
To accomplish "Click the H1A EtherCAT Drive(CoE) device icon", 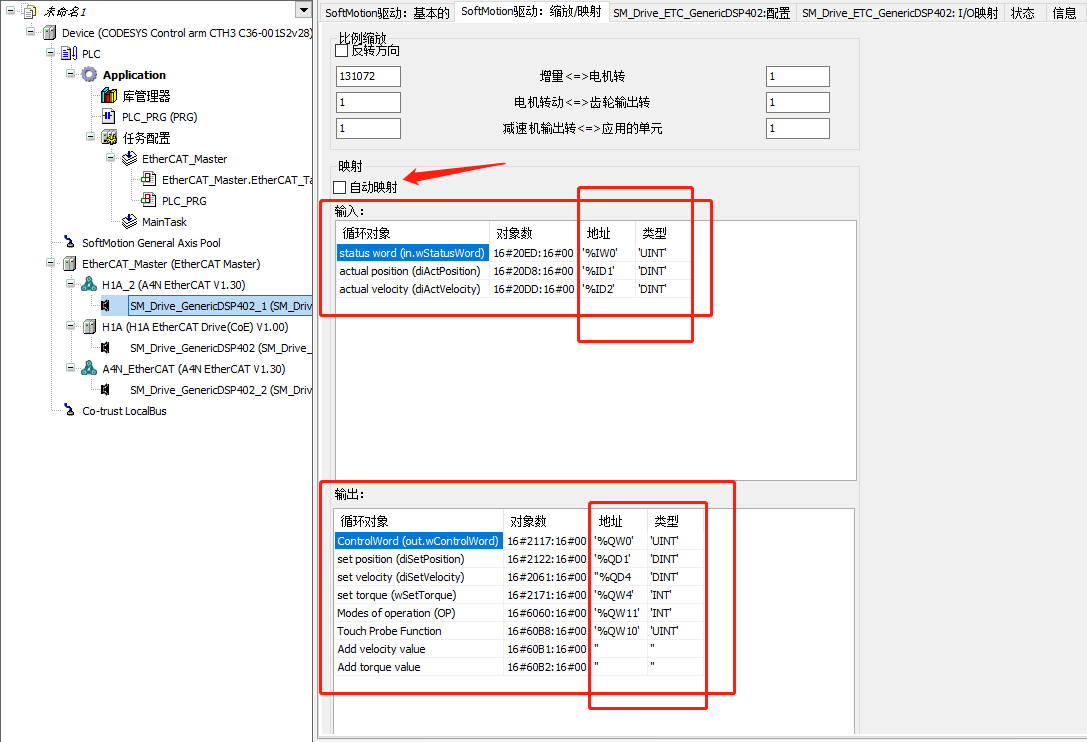I will (x=89, y=327).
